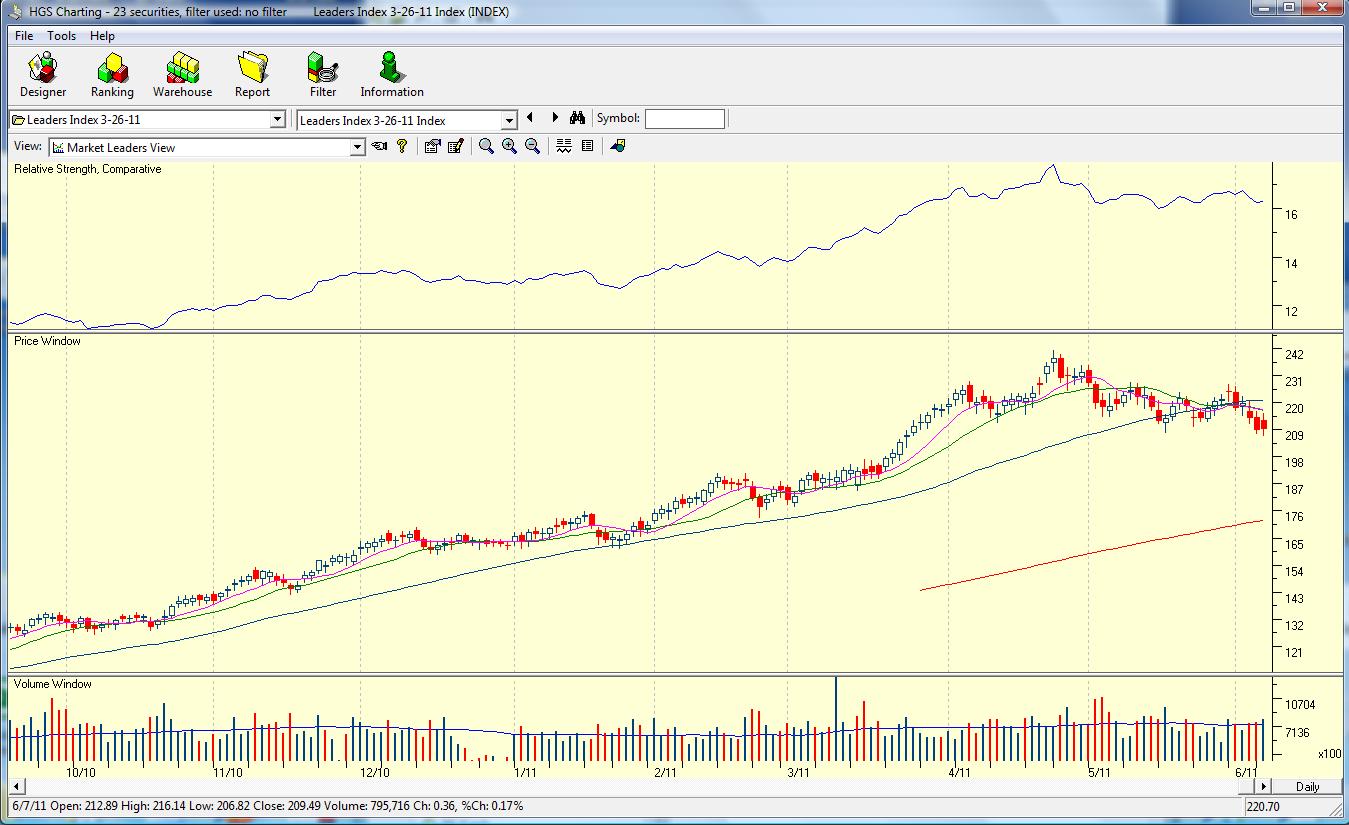
Task: Click the Volume Window label
Action: pyautogui.click(x=53, y=684)
